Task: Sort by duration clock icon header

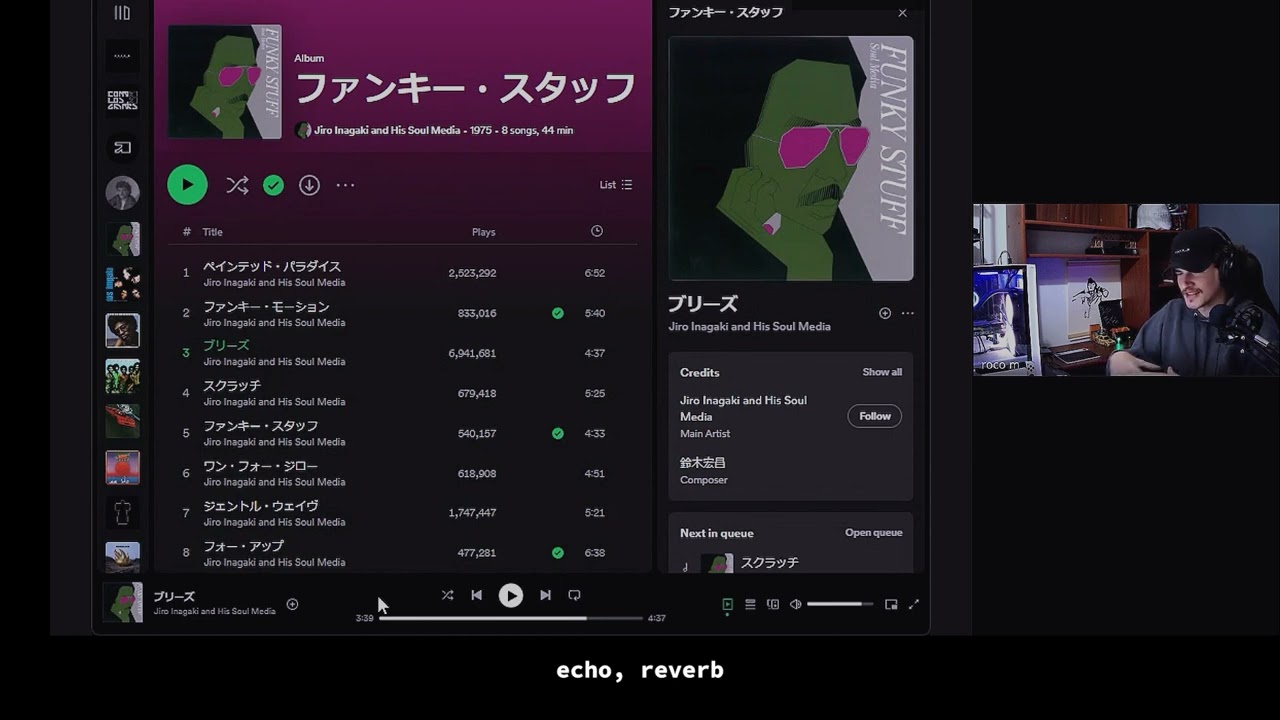Action: click(597, 231)
